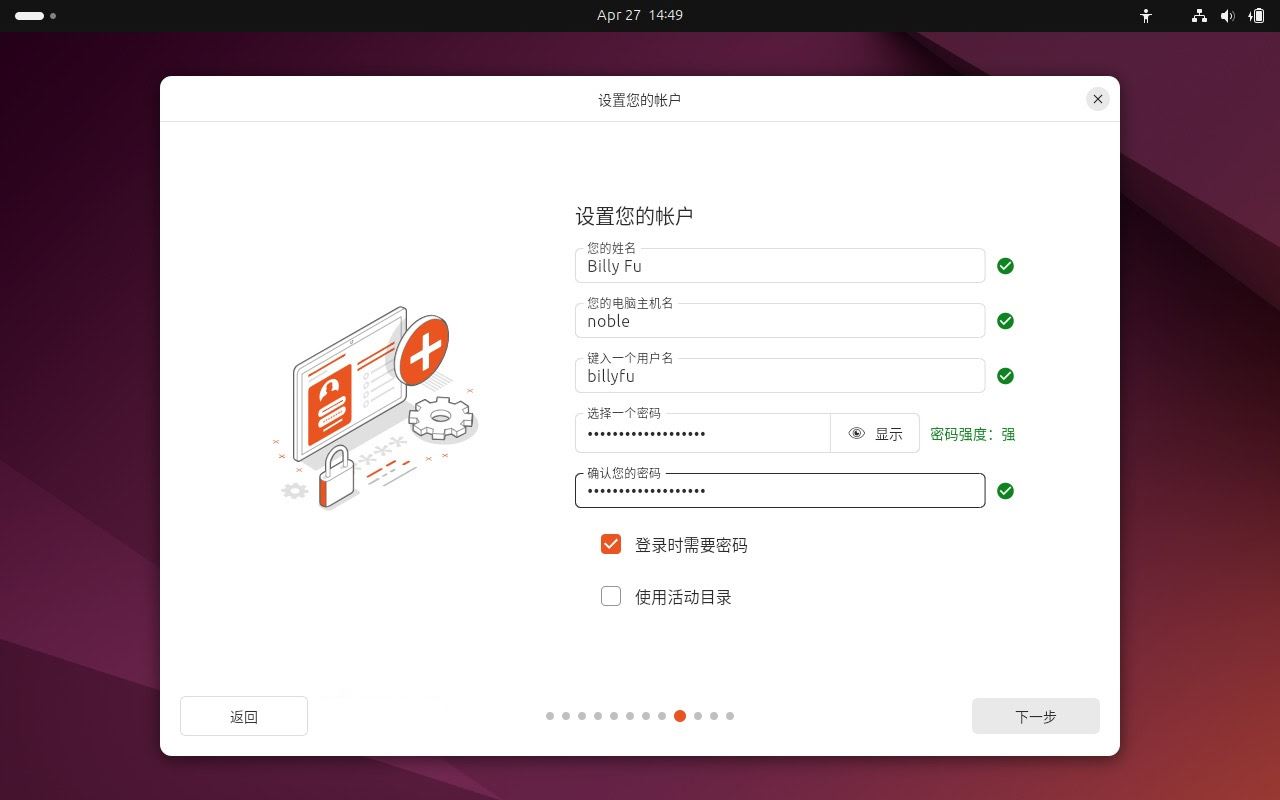
Task: Click the green checkmark beside the Billy Fu field
Action: click(1005, 266)
